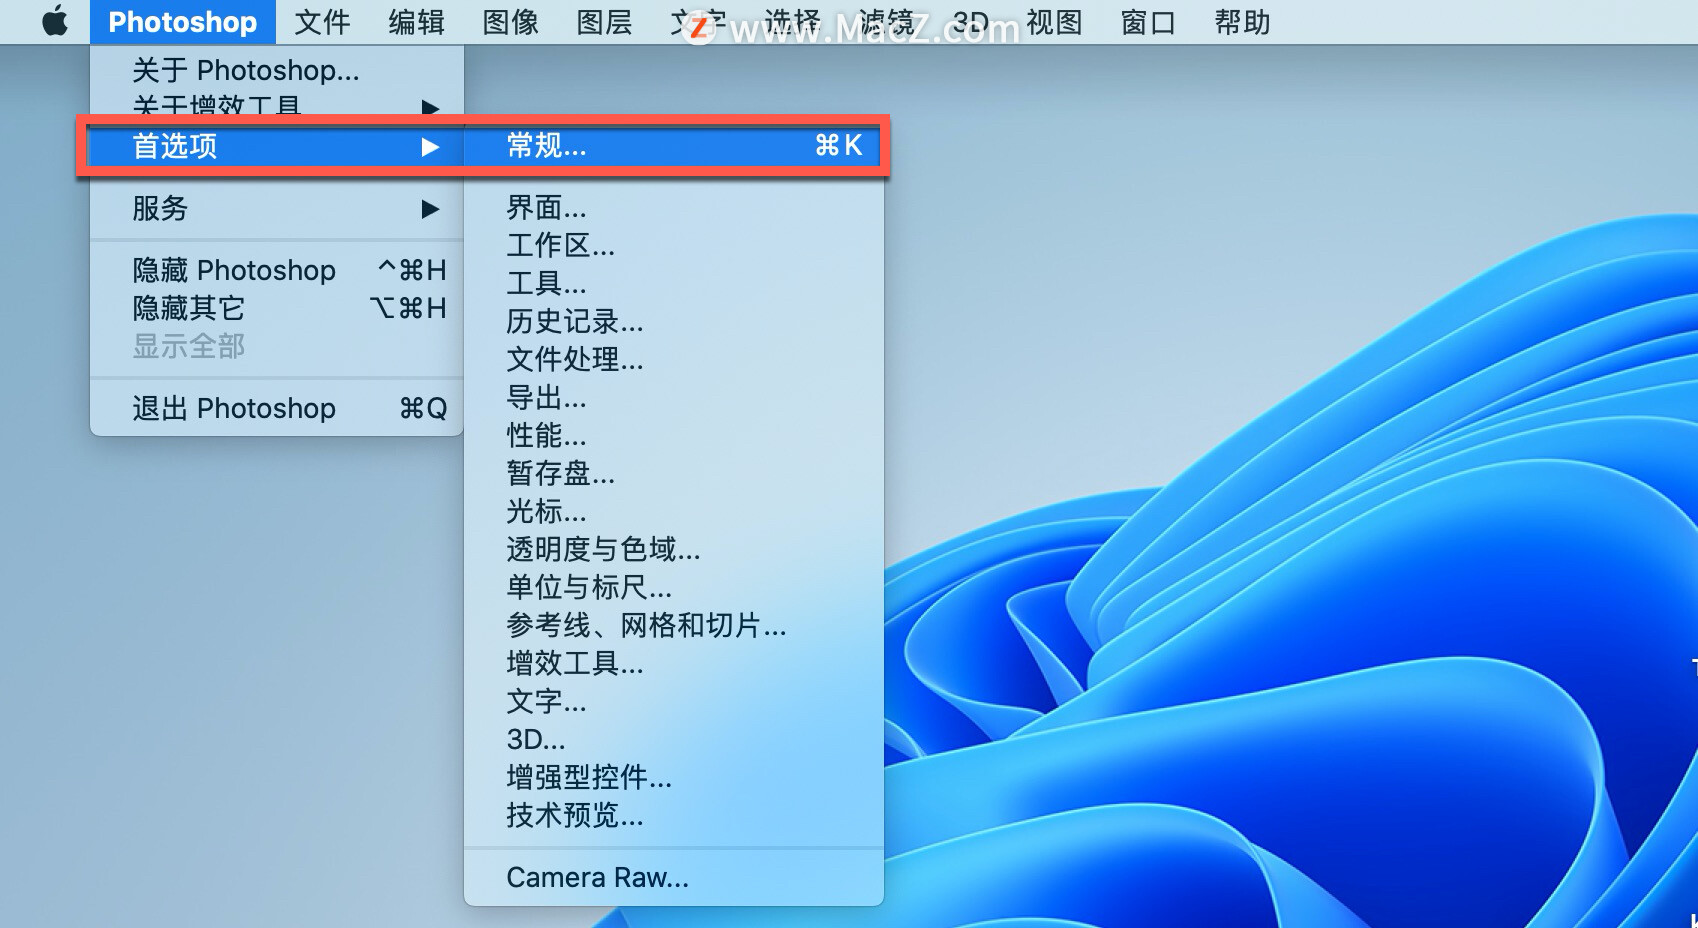This screenshot has width=1698, height=928.
Task: Open 增强型控件... preferences
Action: 674,778
